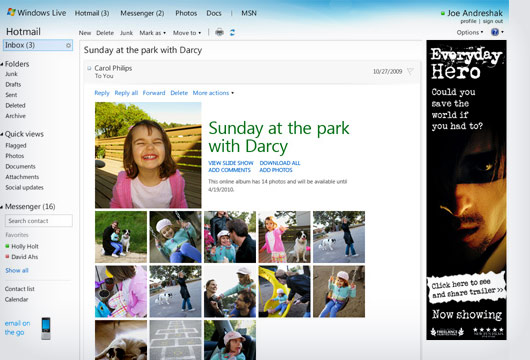530x360 pixels.
Task: Expand the Mark as dropdown
Action: point(152,33)
